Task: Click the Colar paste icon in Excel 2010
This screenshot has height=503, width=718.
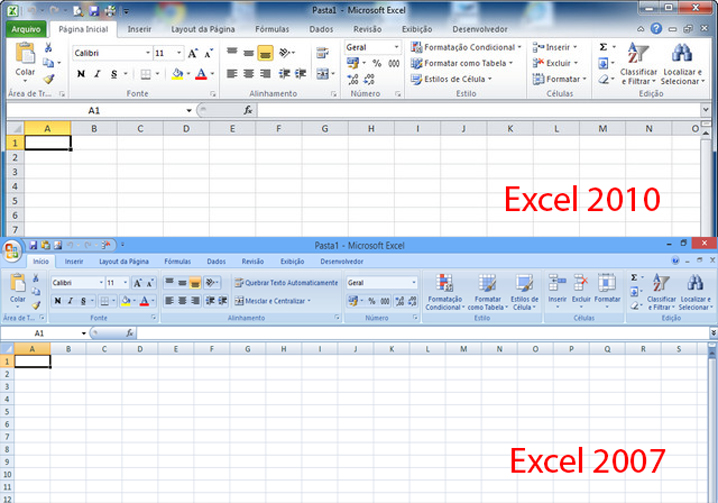Action: click(25, 53)
